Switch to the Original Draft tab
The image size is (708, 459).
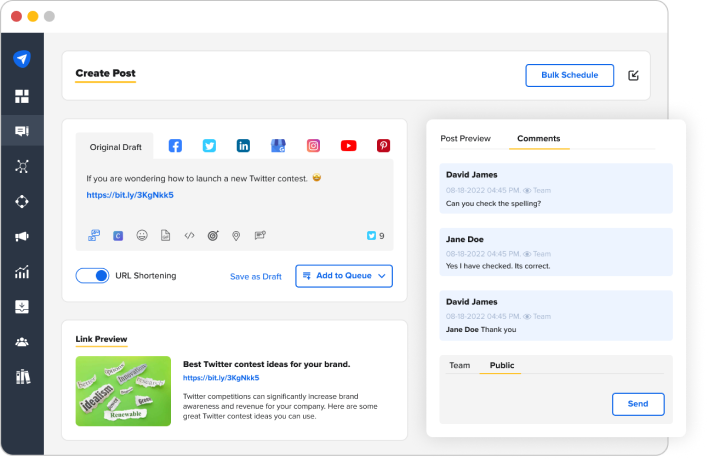tap(115, 147)
